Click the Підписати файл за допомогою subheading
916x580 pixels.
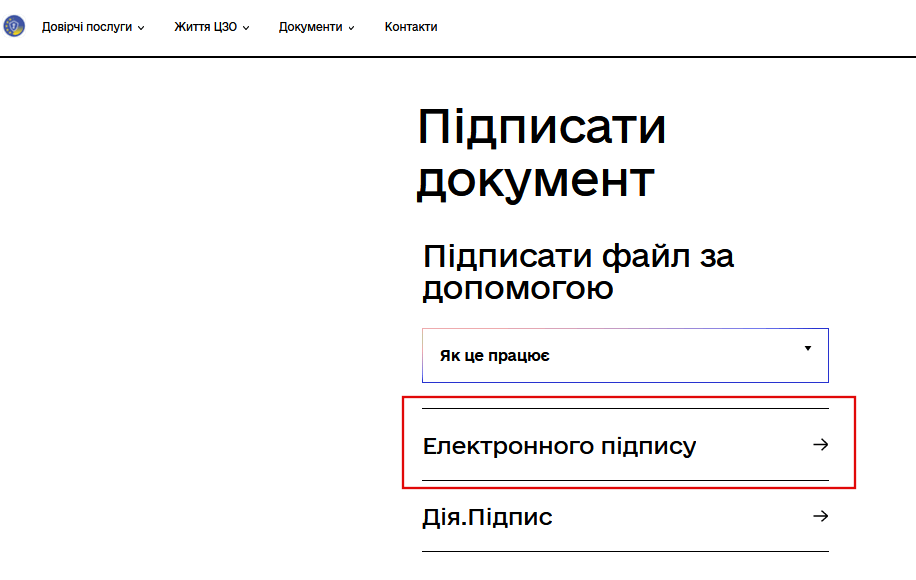[x=578, y=272]
